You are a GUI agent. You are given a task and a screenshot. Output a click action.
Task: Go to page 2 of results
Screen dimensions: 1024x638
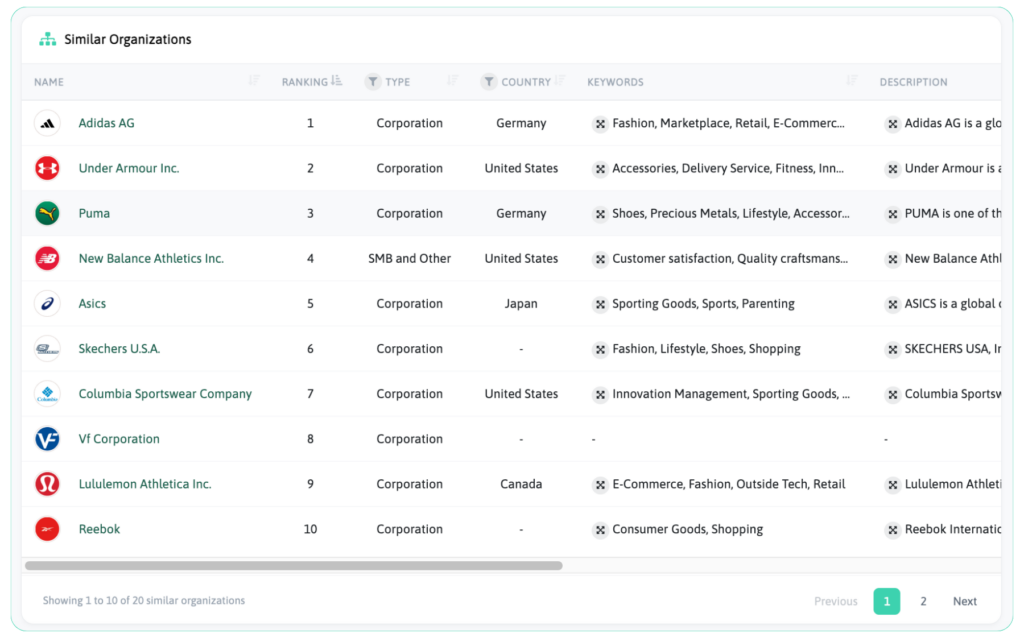coord(923,601)
